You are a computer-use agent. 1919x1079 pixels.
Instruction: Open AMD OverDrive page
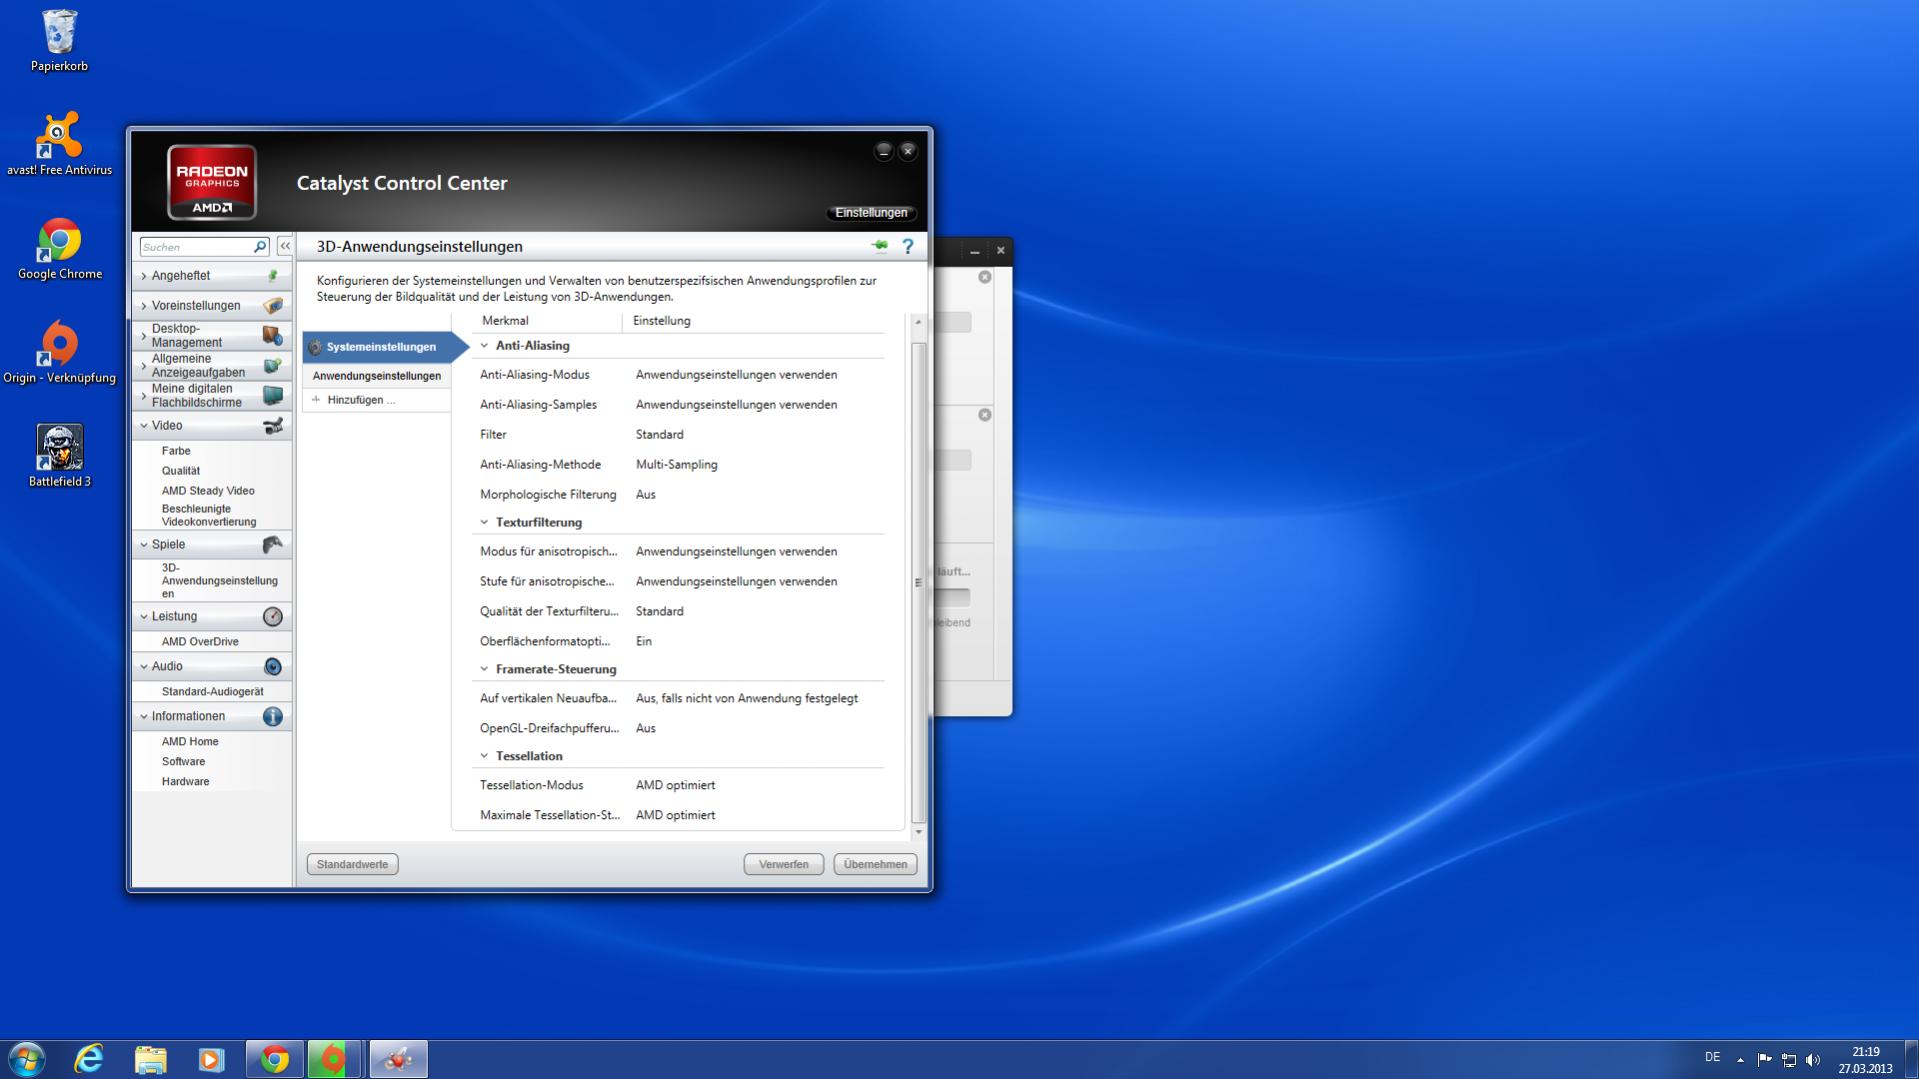(x=200, y=642)
